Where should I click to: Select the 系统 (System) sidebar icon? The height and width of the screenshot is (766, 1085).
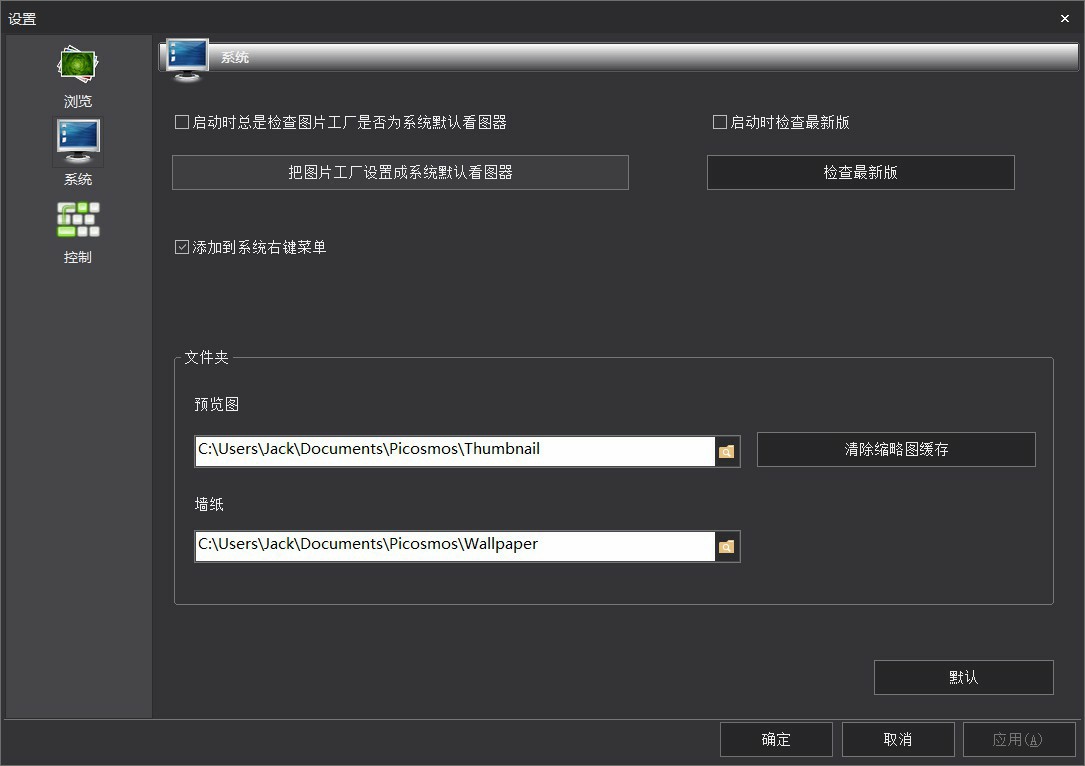point(78,143)
